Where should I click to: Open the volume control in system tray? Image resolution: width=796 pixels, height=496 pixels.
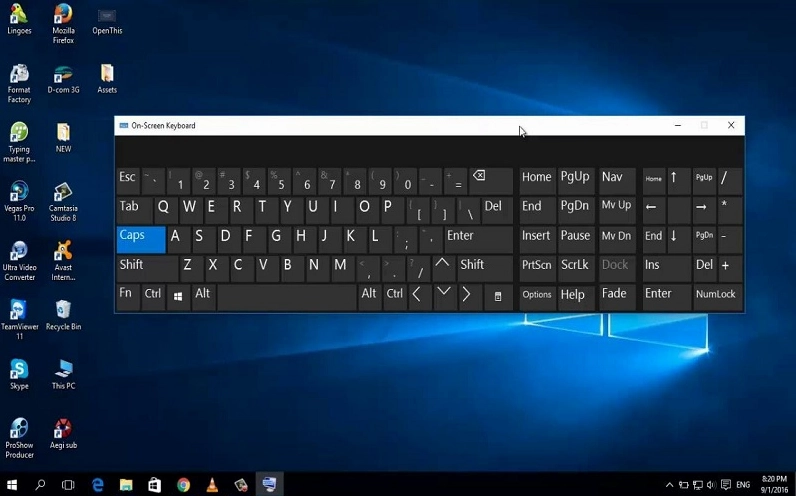pyautogui.click(x=711, y=485)
